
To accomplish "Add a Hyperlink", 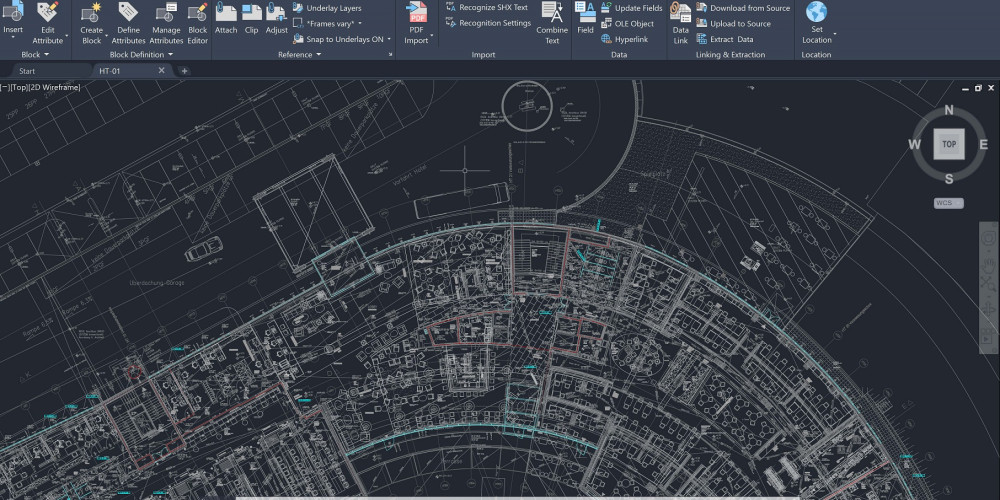I will pos(624,39).
